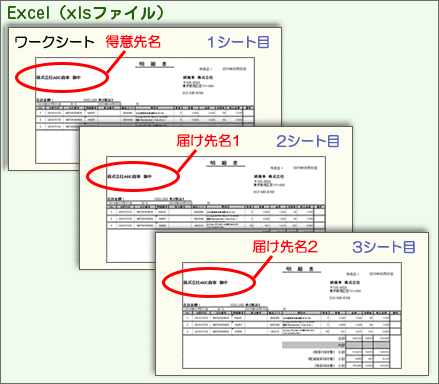The height and width of the screenshot is (384, 439).
Task: Select the data table on the third sheet
Action: [x=292, y=324]
